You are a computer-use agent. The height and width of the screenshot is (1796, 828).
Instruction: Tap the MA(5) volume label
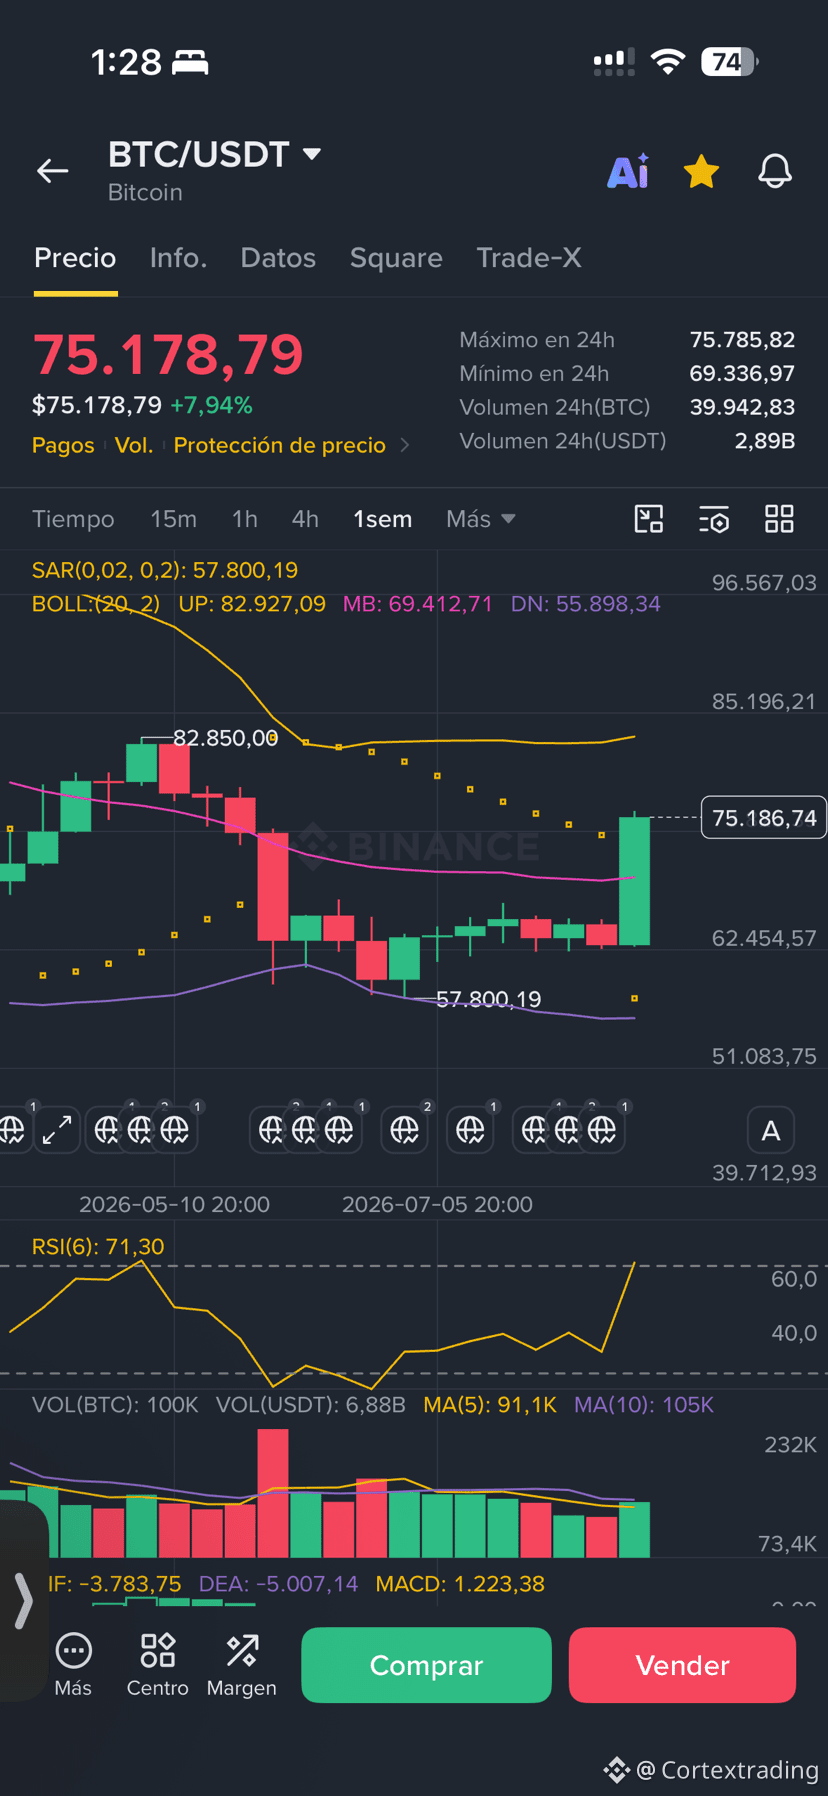(490, 1405)
